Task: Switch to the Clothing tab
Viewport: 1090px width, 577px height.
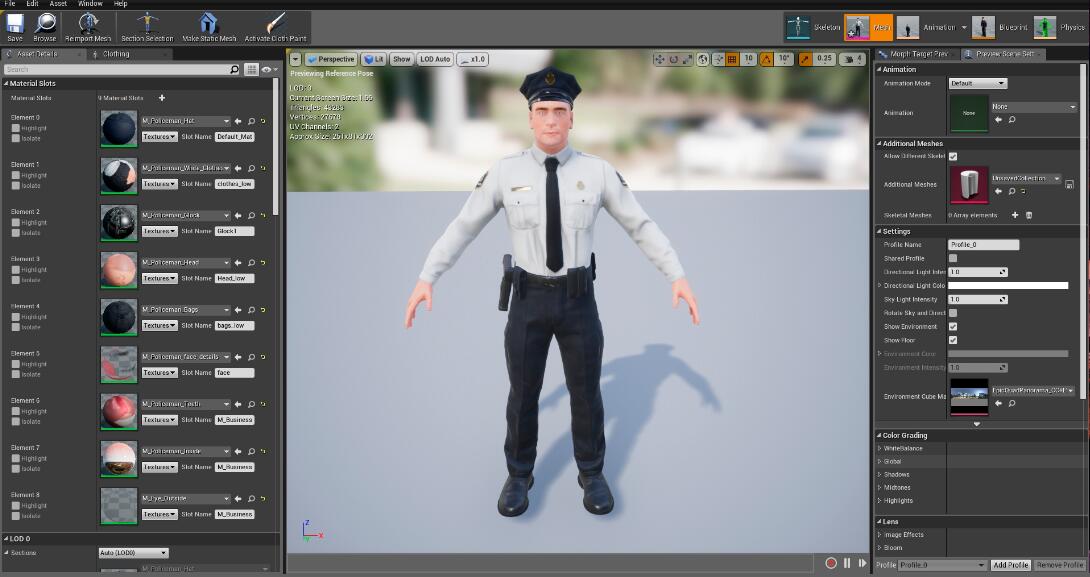Action: (116, 54)
